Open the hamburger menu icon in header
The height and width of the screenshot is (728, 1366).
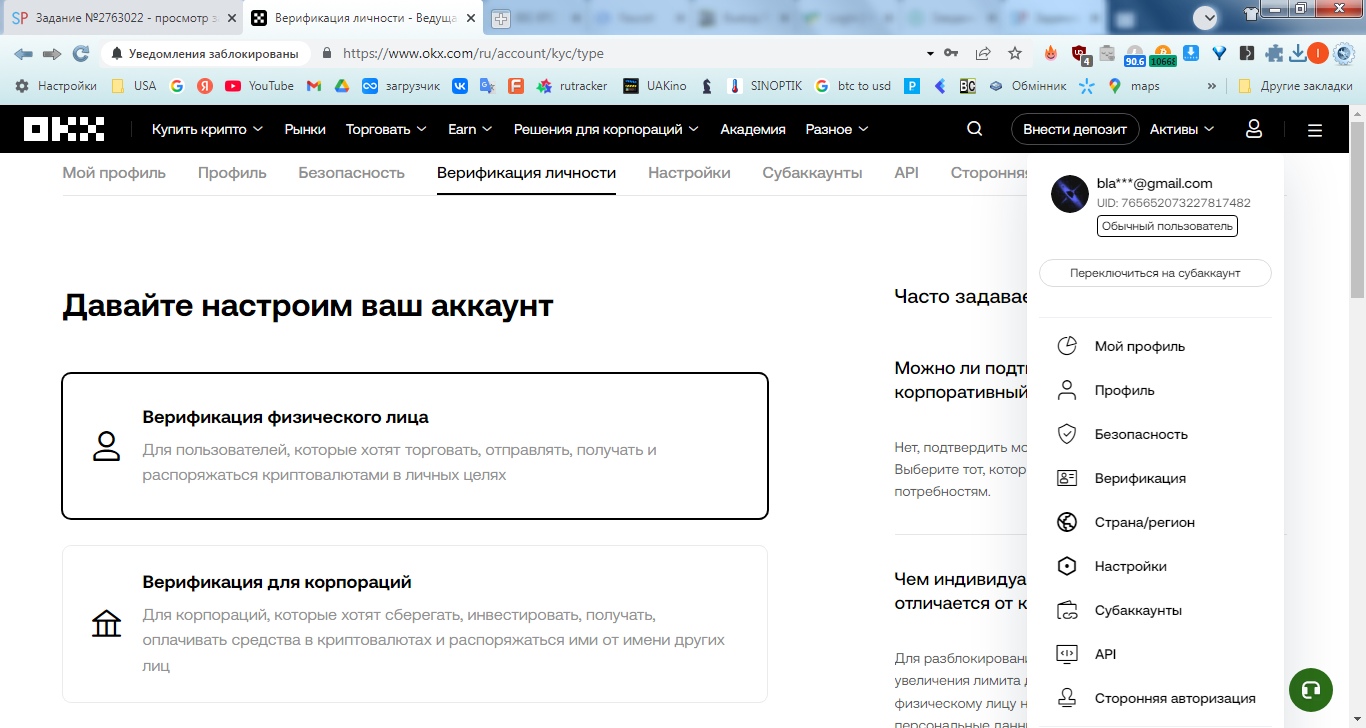pyautogui.click(x=1315, y=130)
